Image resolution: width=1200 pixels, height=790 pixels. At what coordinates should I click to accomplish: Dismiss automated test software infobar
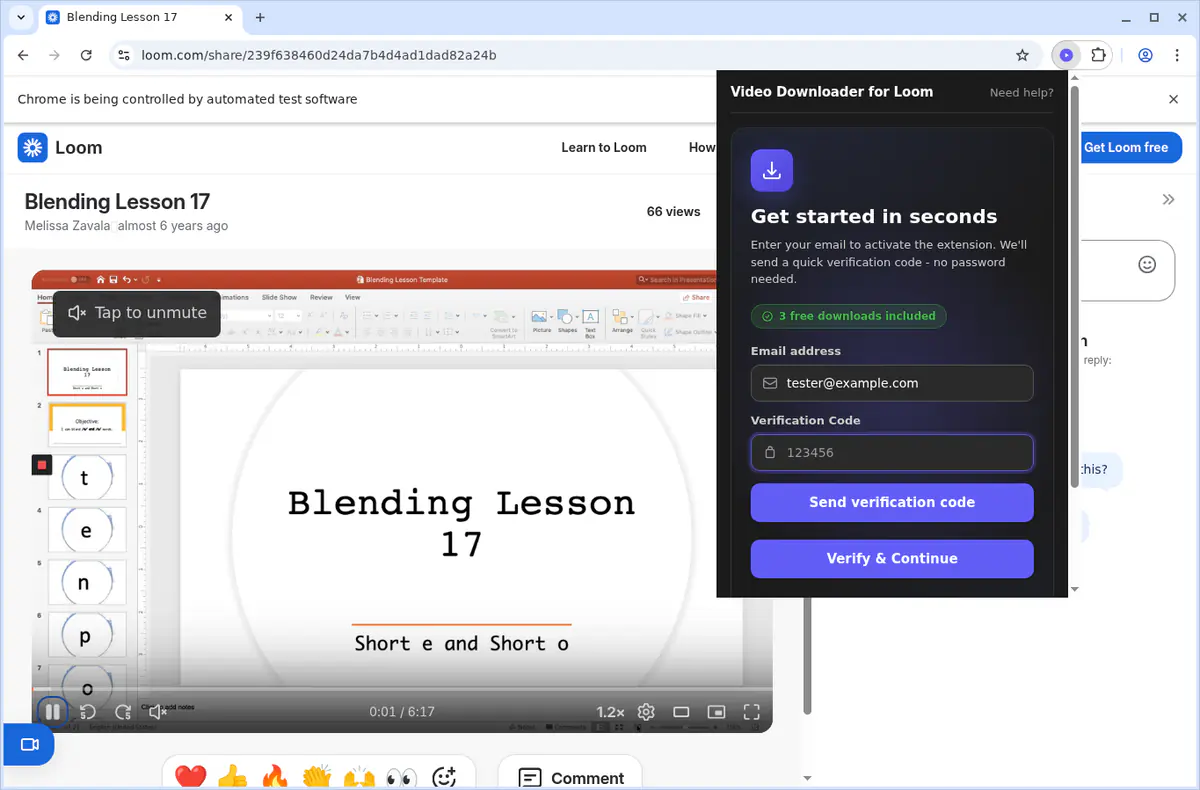point(1174,99)
